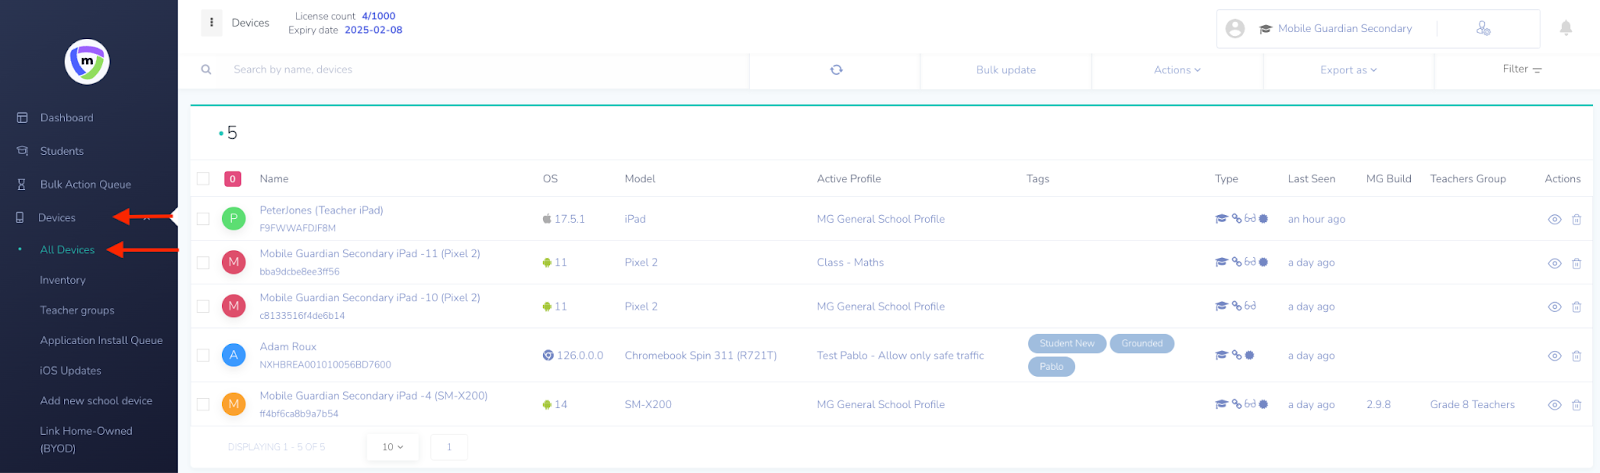
Task: Click the red selected-count badge showing 0
Action: pos(233,179)
